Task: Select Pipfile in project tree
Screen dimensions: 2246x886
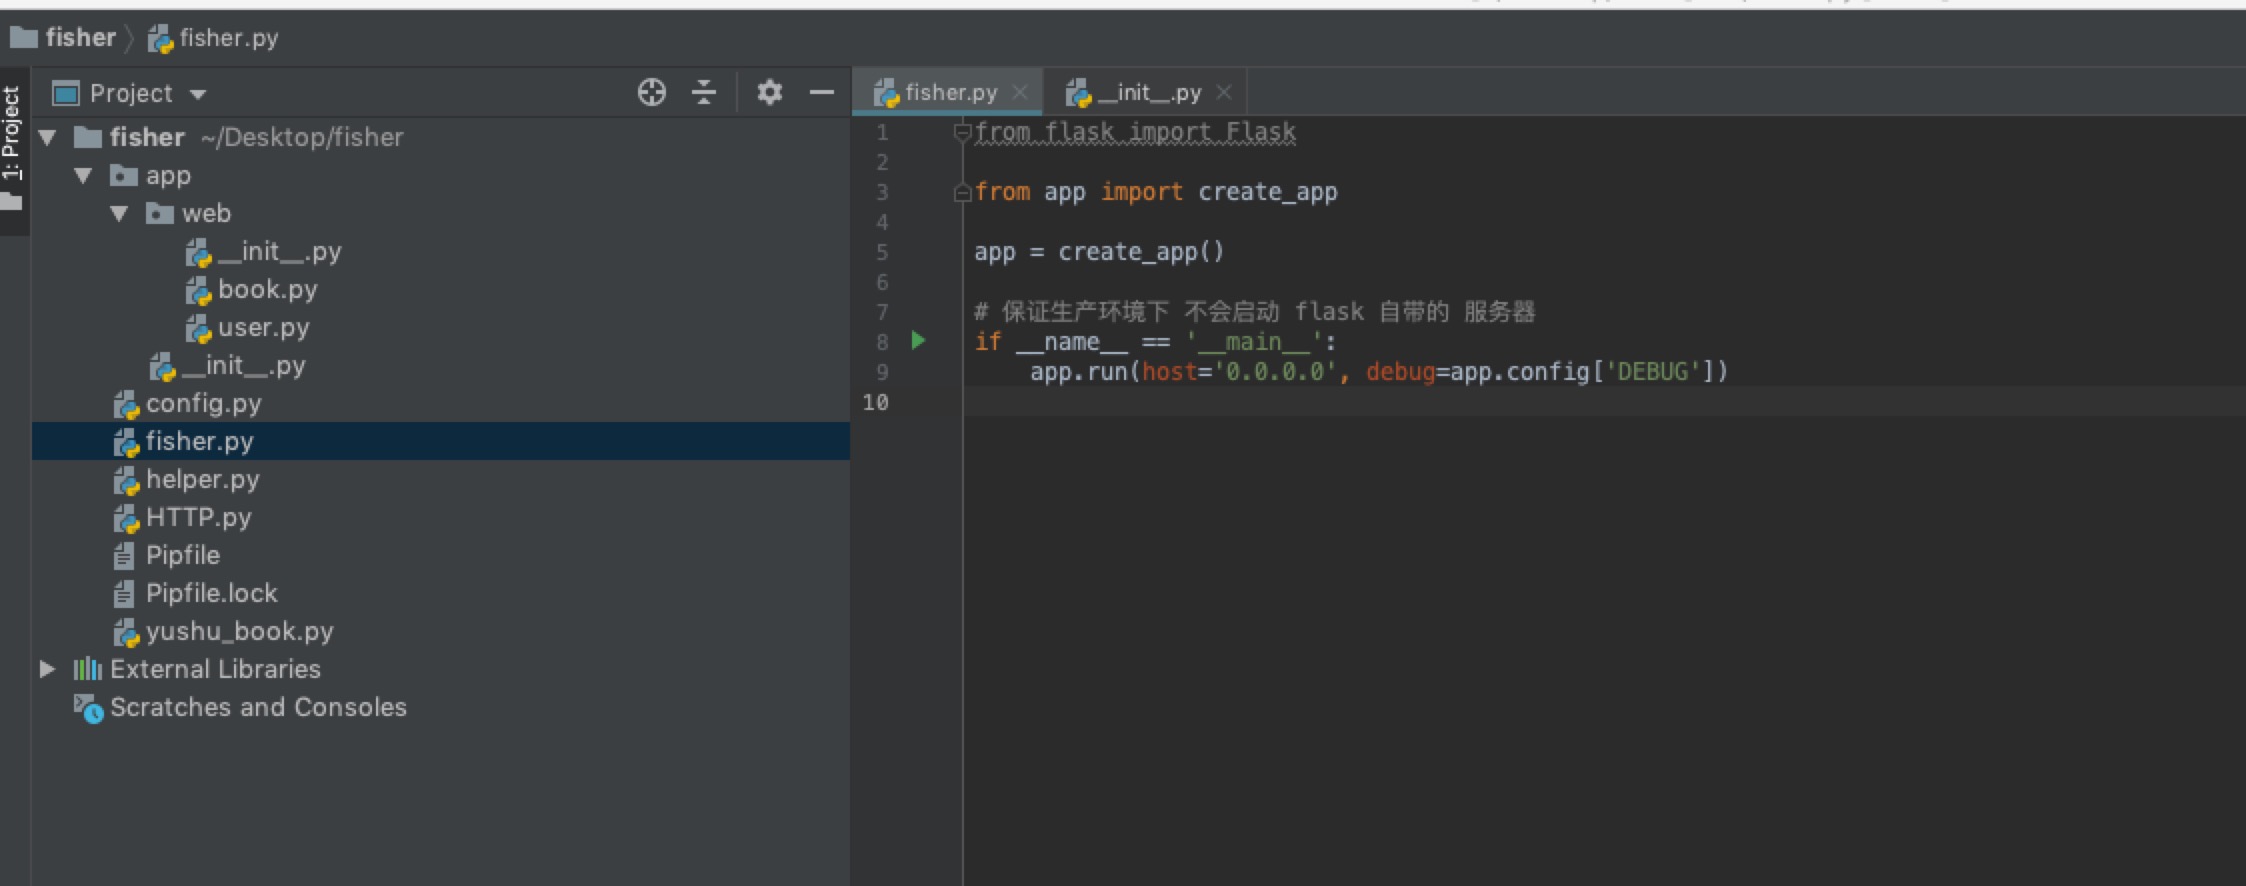Action: click(x=167, y=556)
